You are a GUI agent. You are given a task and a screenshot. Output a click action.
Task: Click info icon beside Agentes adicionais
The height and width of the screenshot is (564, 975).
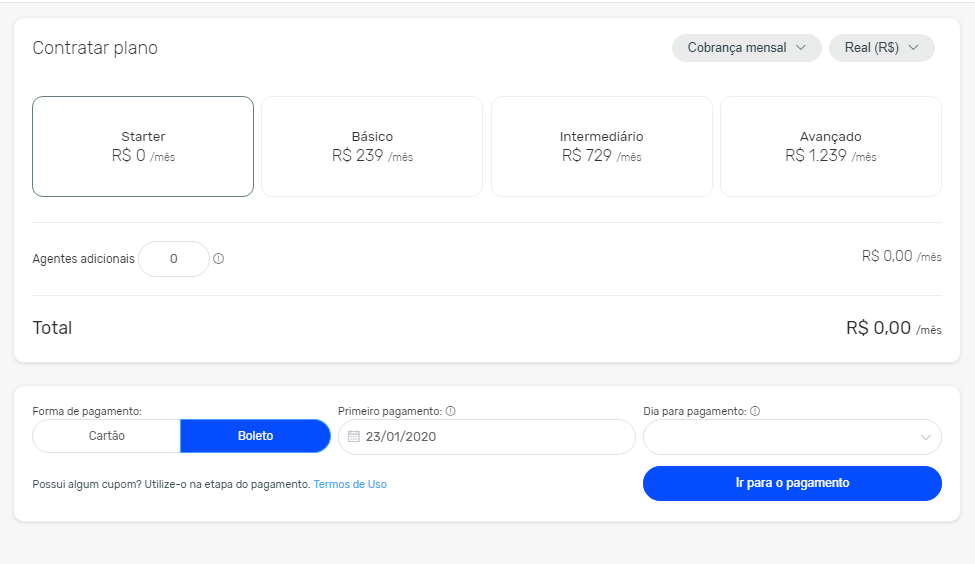click(218, 259)
